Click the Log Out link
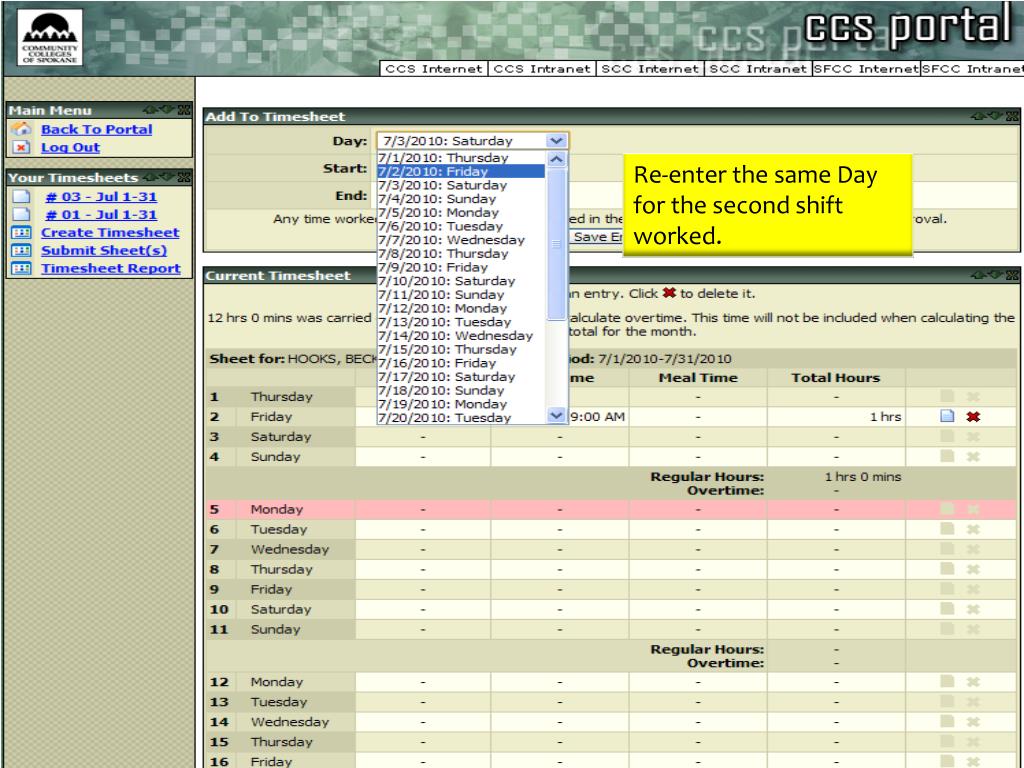The width and height of the screenshot is (1024, 768). [x=71, y=148]
